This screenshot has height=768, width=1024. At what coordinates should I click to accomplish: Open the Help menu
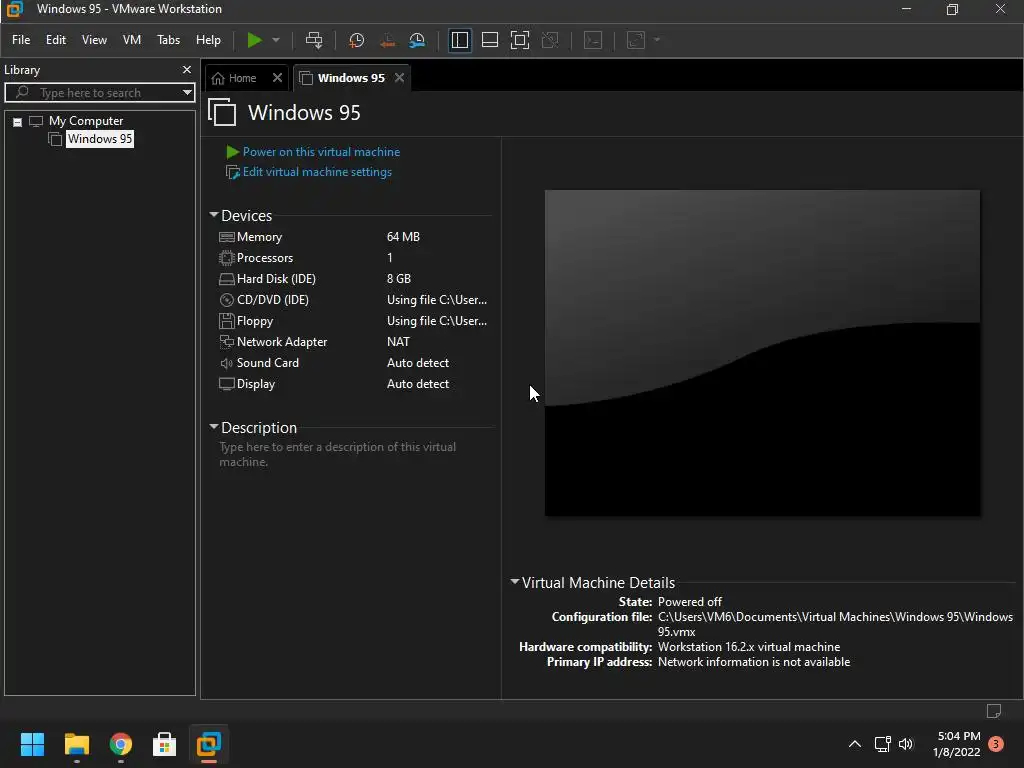click(x=208, y=40)
